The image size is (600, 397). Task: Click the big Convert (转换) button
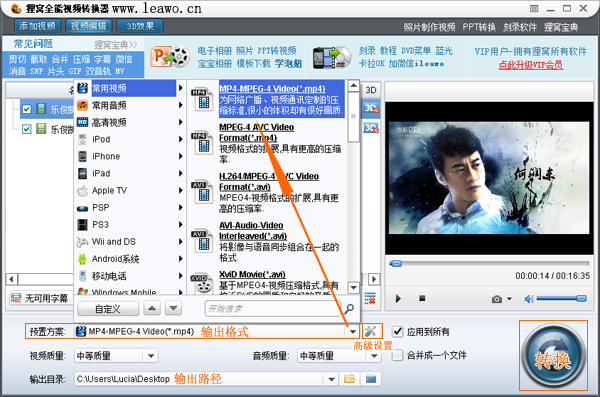click(553, 356)
